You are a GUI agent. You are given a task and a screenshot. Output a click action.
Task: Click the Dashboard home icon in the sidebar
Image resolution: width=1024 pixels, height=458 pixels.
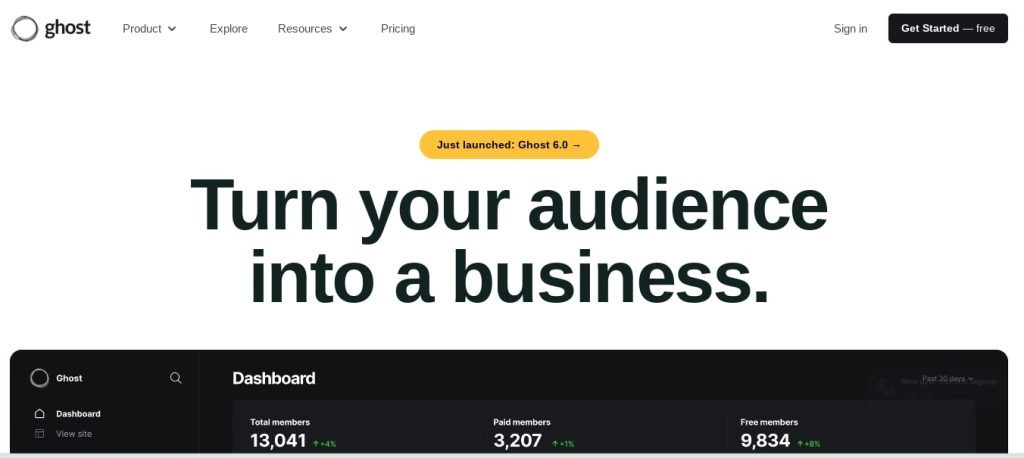click(39, 414)
